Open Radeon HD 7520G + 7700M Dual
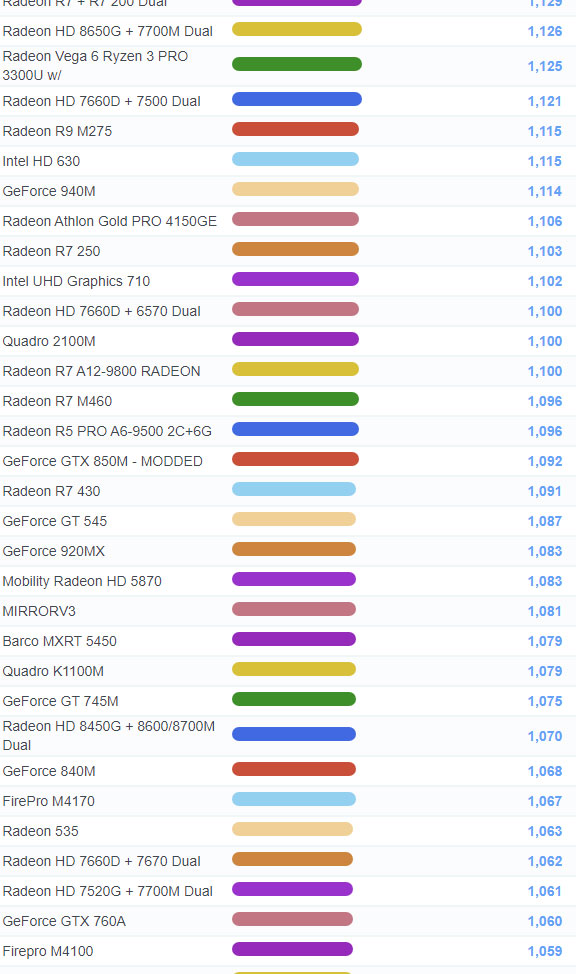Screen dimensions: 576x974 click(107, 891)
